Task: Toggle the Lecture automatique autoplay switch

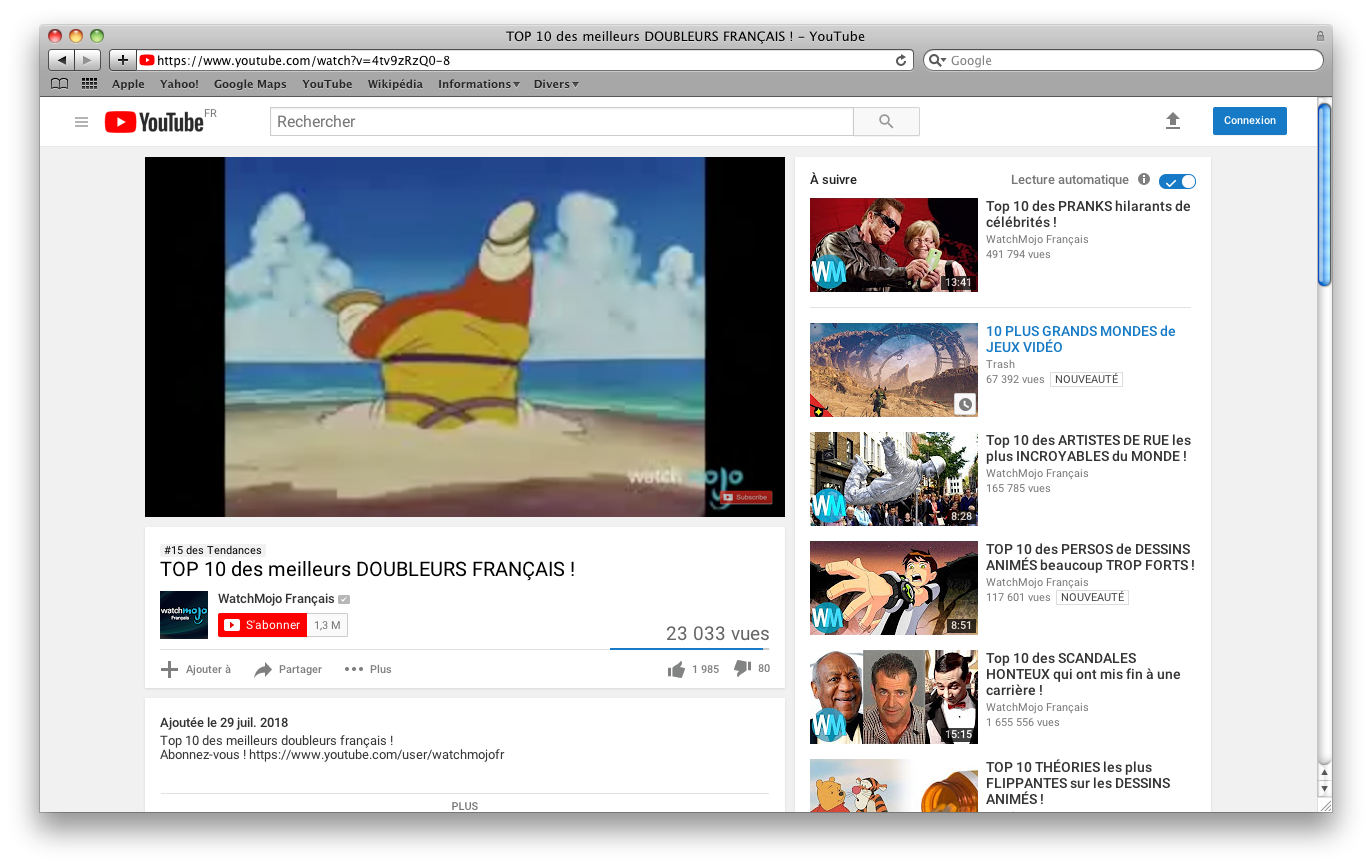Action: tap(1177, 181)
